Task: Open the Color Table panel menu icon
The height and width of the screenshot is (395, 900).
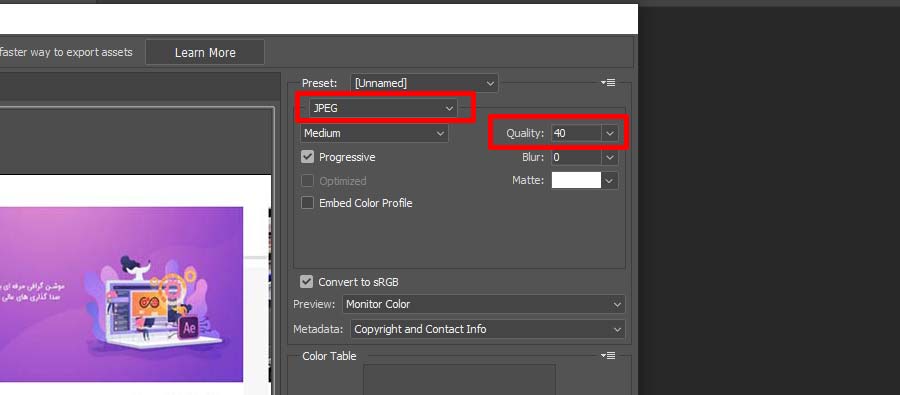Action: pyautogui.click(x=608, y=355)
